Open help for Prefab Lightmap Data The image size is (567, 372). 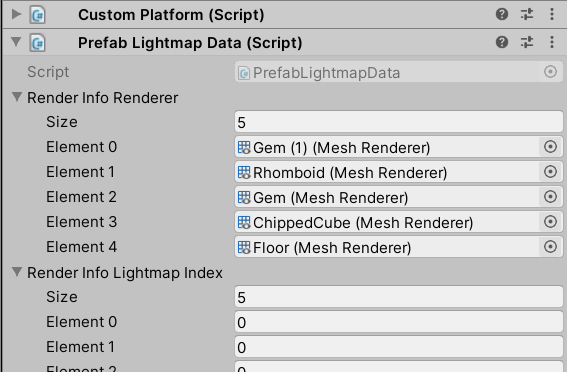tap(502, 42)
